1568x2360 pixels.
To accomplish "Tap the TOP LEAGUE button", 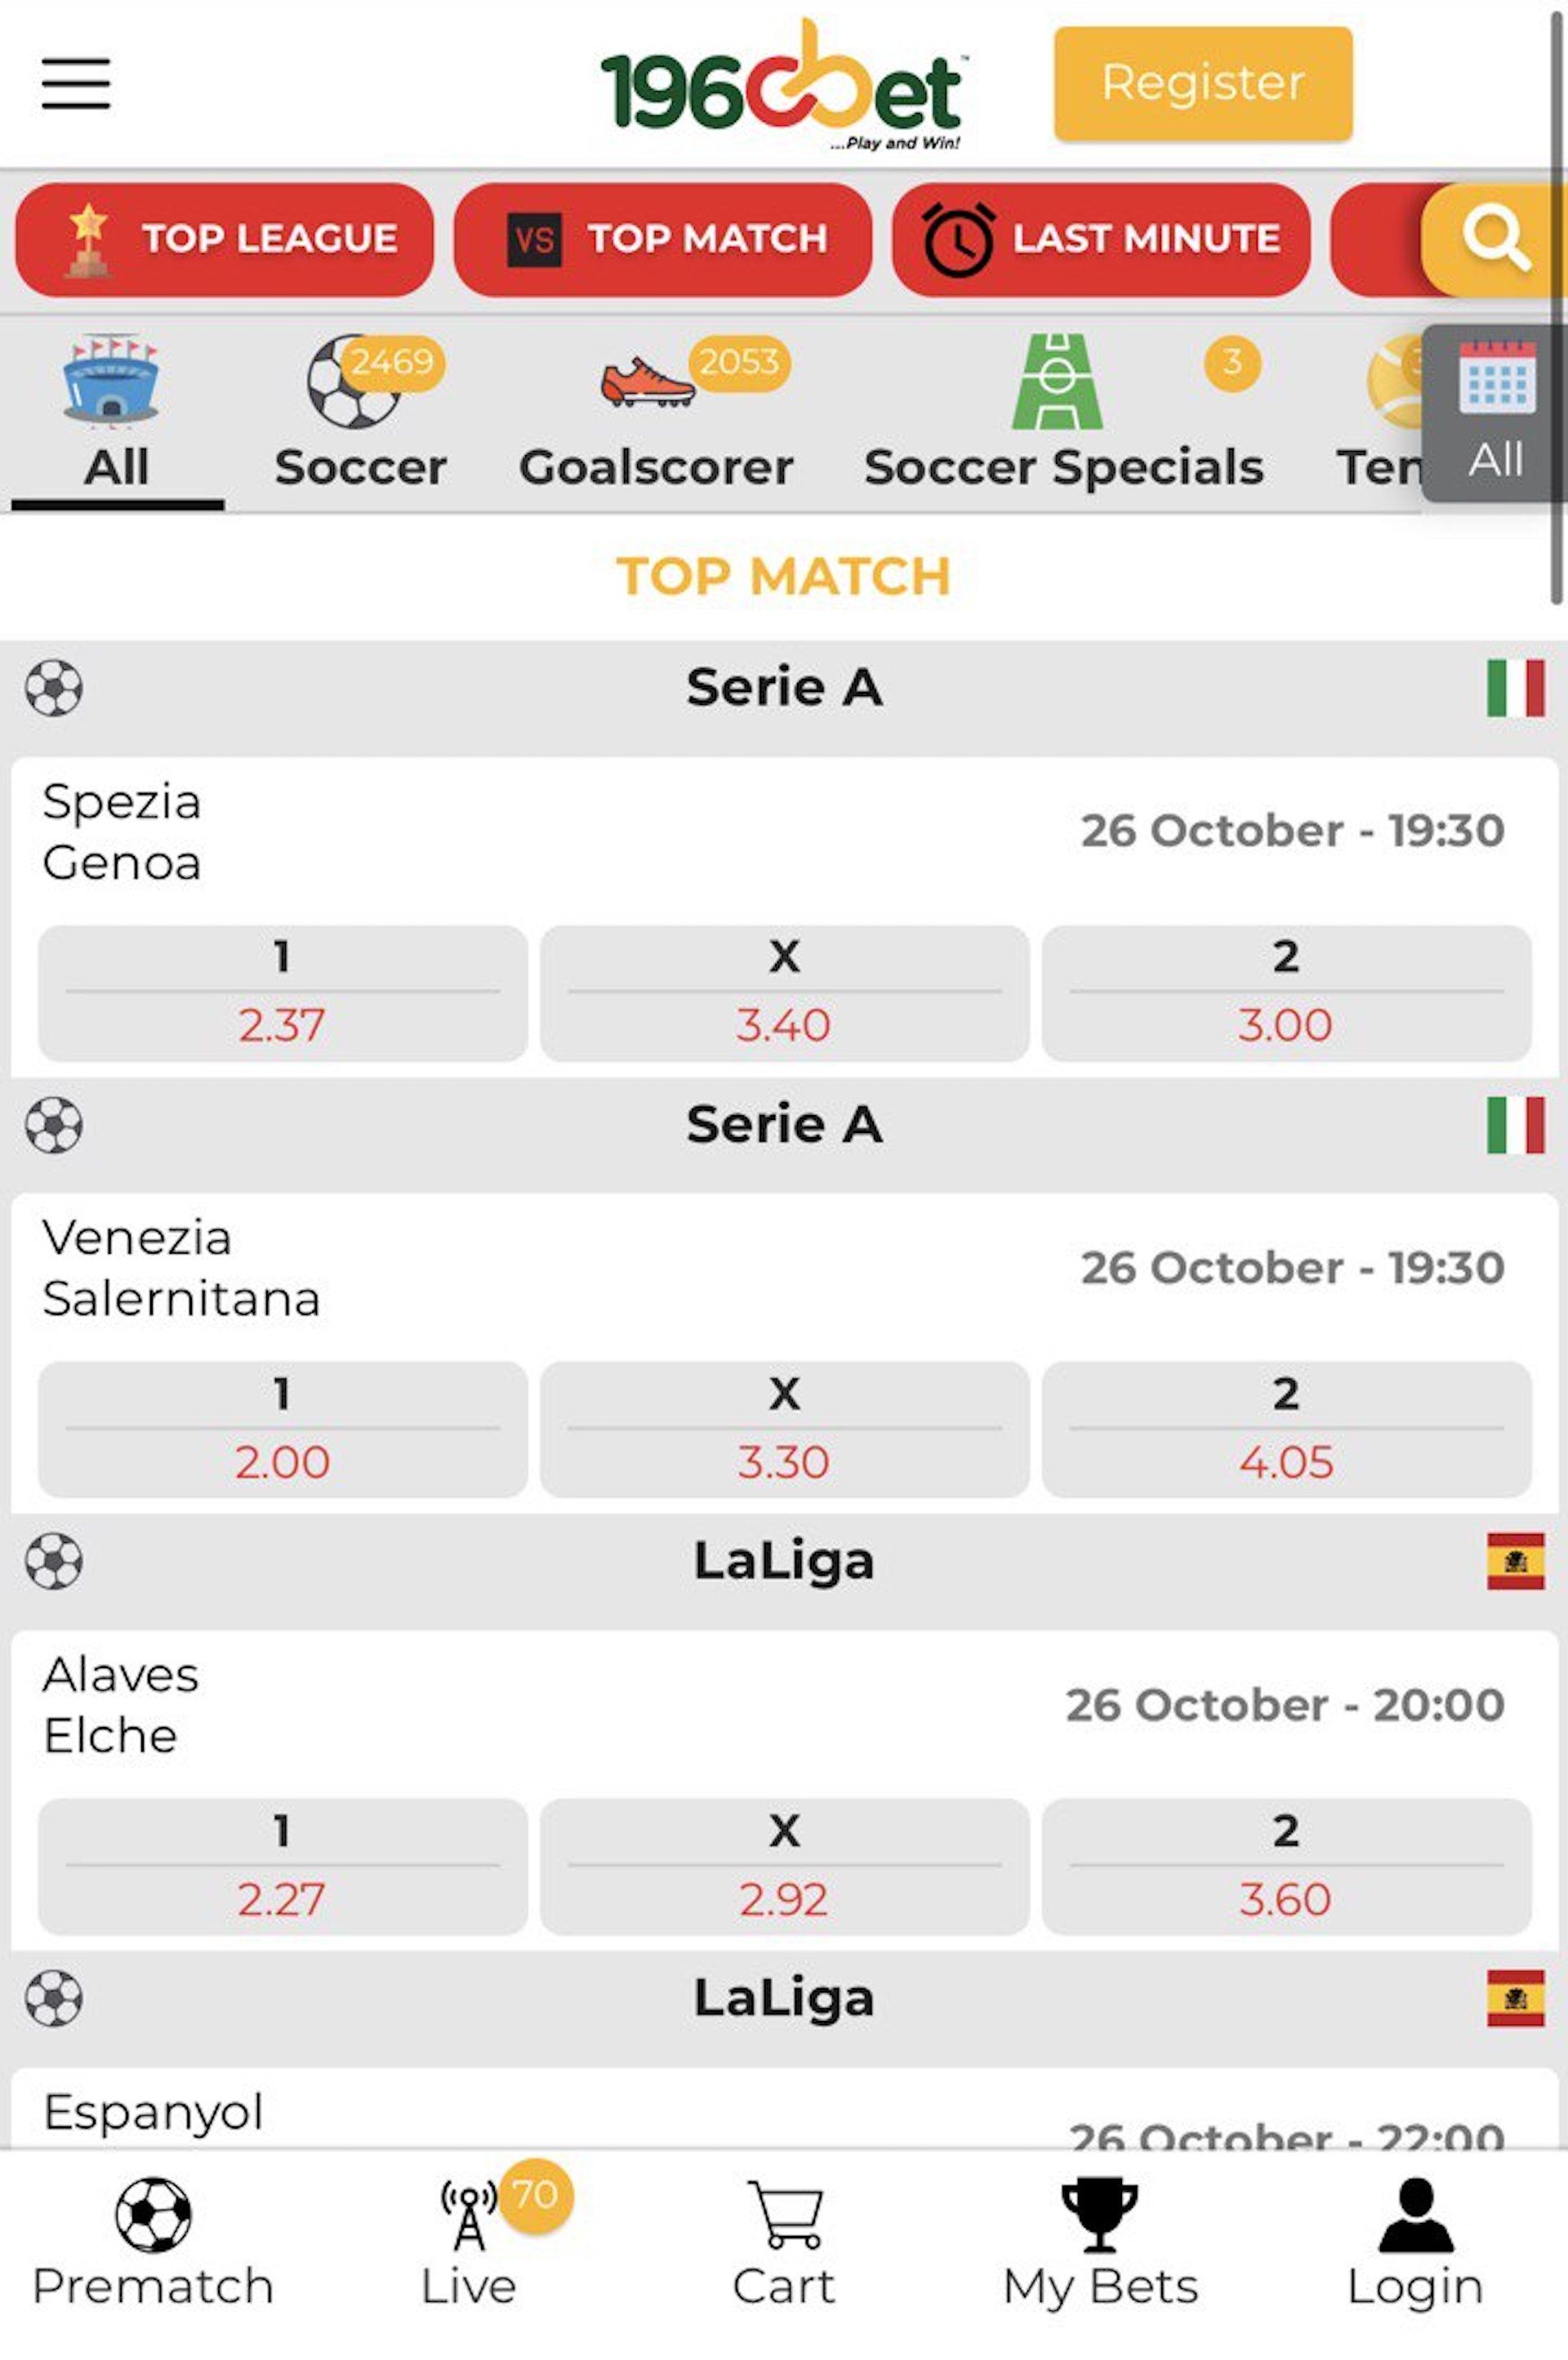I will point(225,240).
